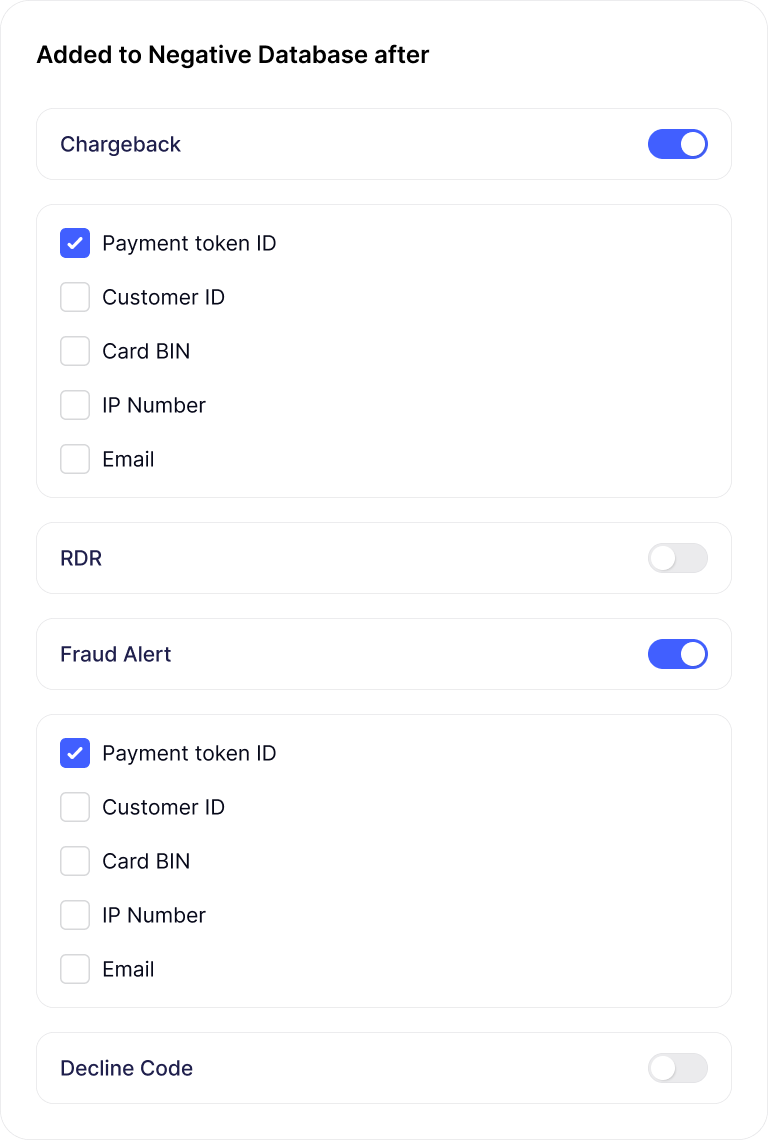Image resolution: width=768 pixels, height=1140 pixels.
Task: Disable the Fraud Alert toggle switch
Action: [x=677, y=654]
